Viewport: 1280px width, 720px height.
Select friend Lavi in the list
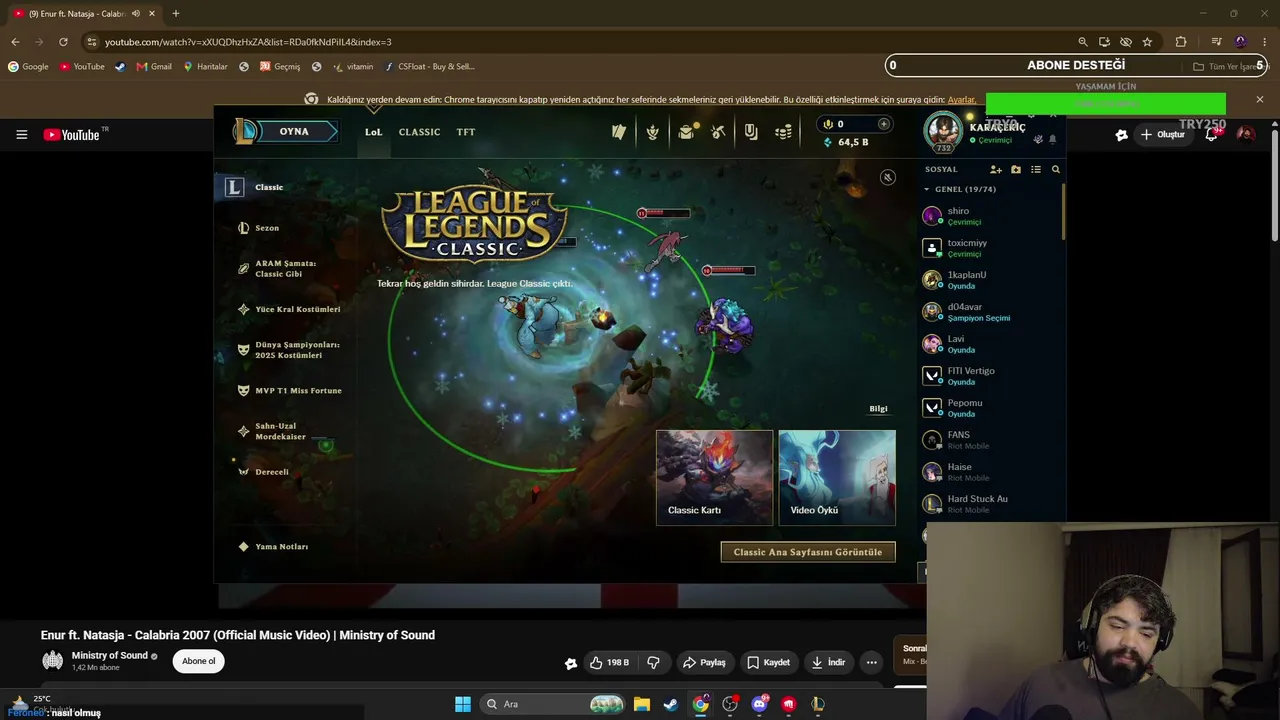pos(990,344)
